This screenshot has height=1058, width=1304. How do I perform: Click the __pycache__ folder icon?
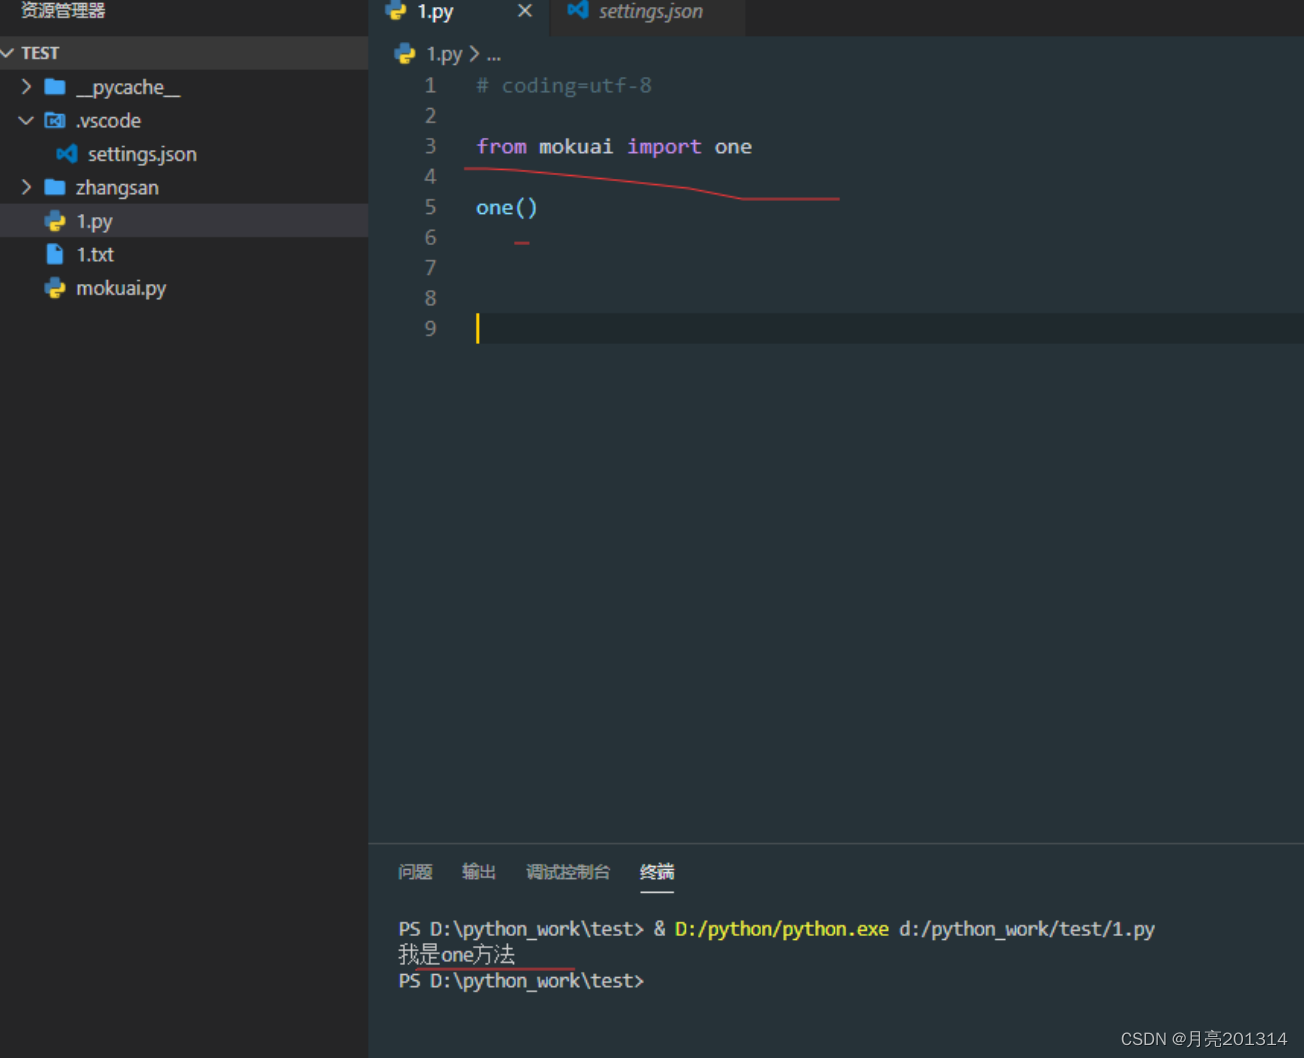click(x=55, y=87)
